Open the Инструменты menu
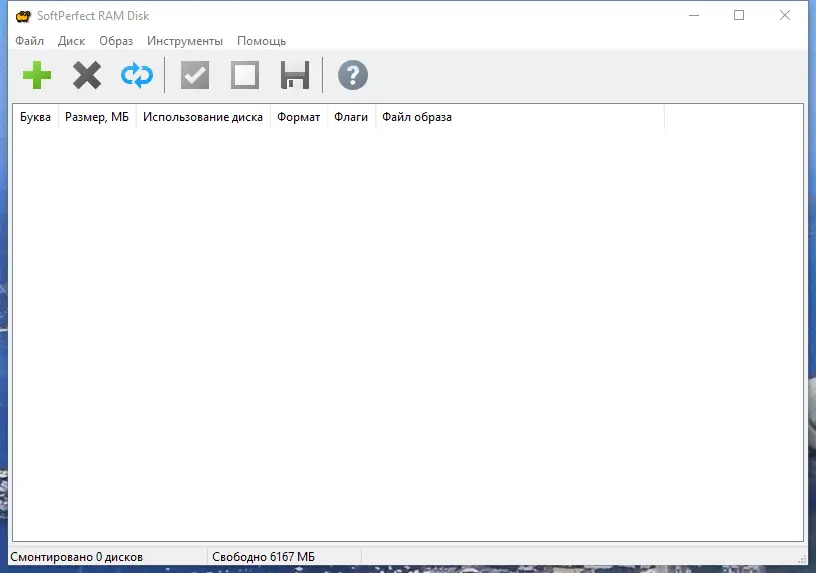 tap(185, 41)
